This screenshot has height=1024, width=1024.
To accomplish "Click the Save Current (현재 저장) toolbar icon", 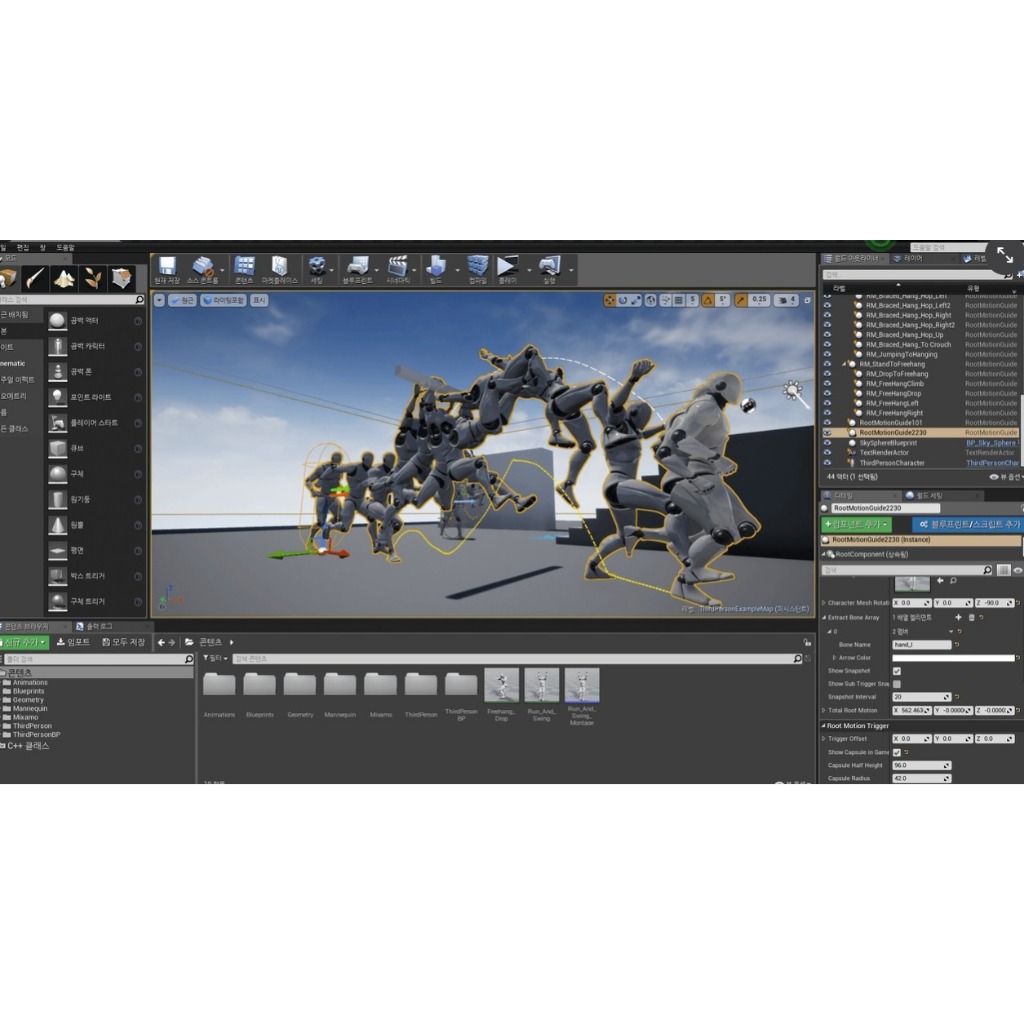I will [x=166, y=268].
